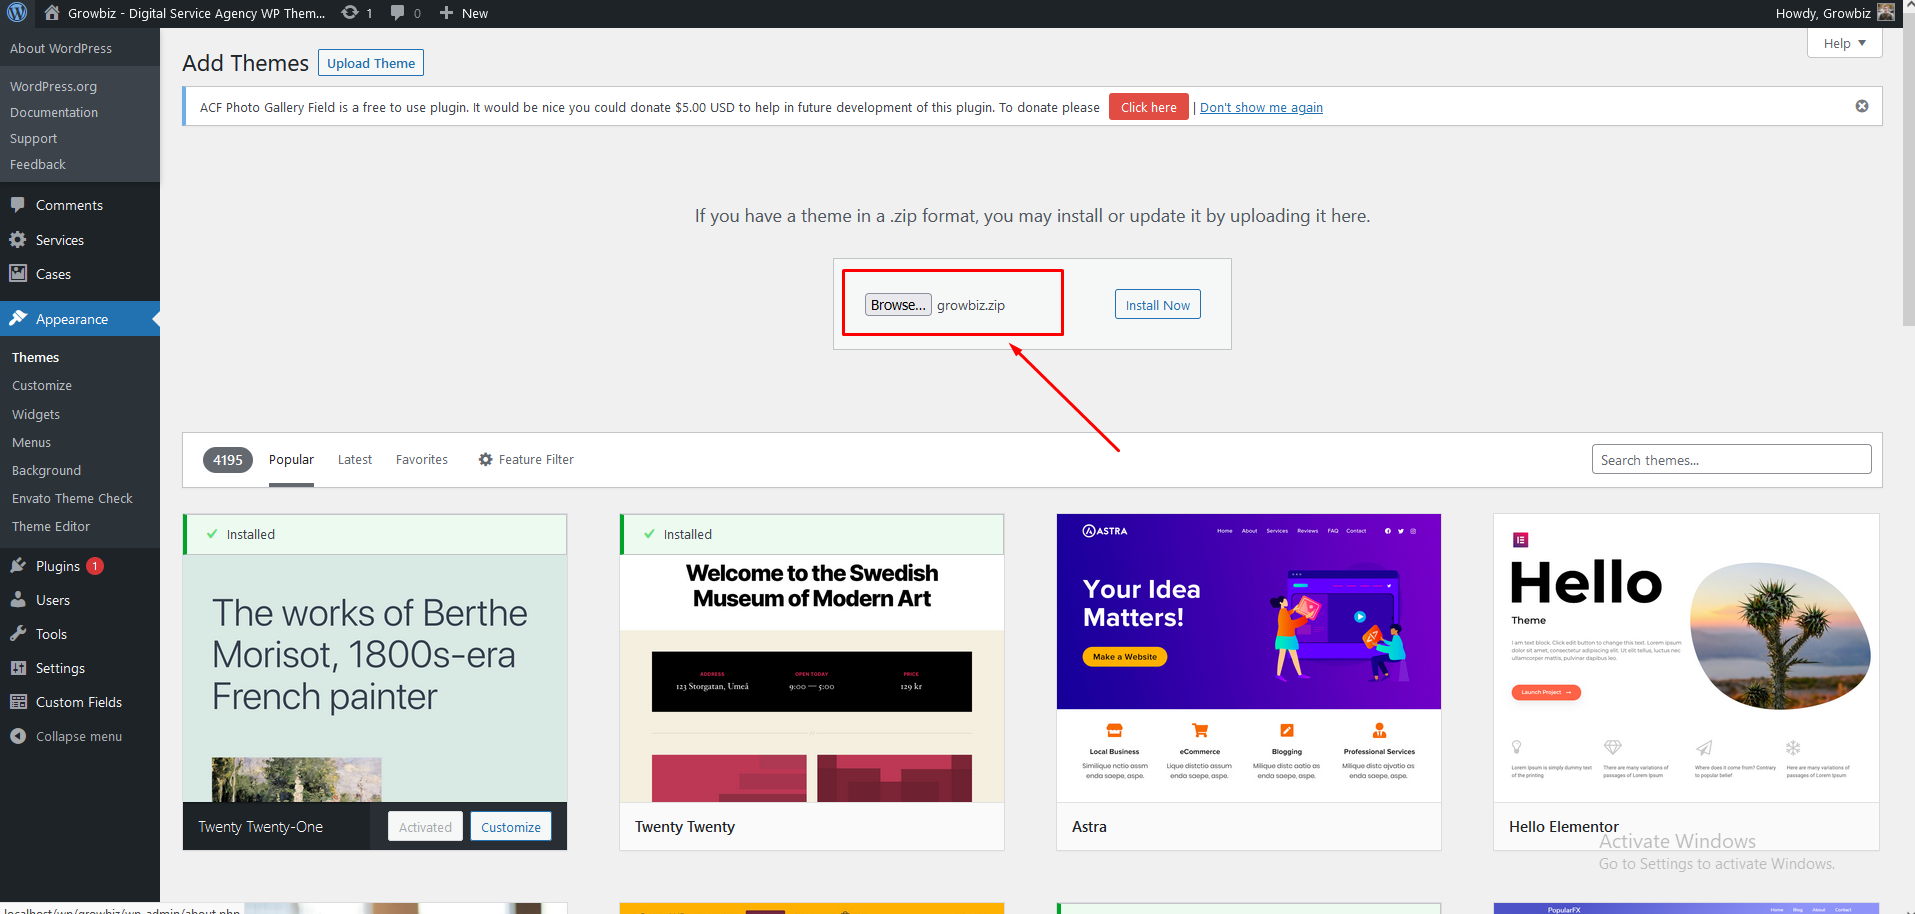Click the Services gear icon in sidebar
Screen dimensions: 1915x914
[18, 240]
